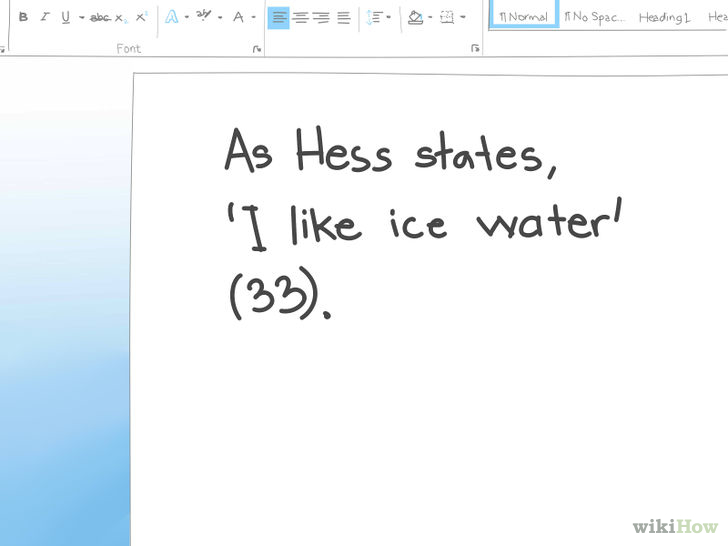Toggle subscript formatting

pos(121,18)
